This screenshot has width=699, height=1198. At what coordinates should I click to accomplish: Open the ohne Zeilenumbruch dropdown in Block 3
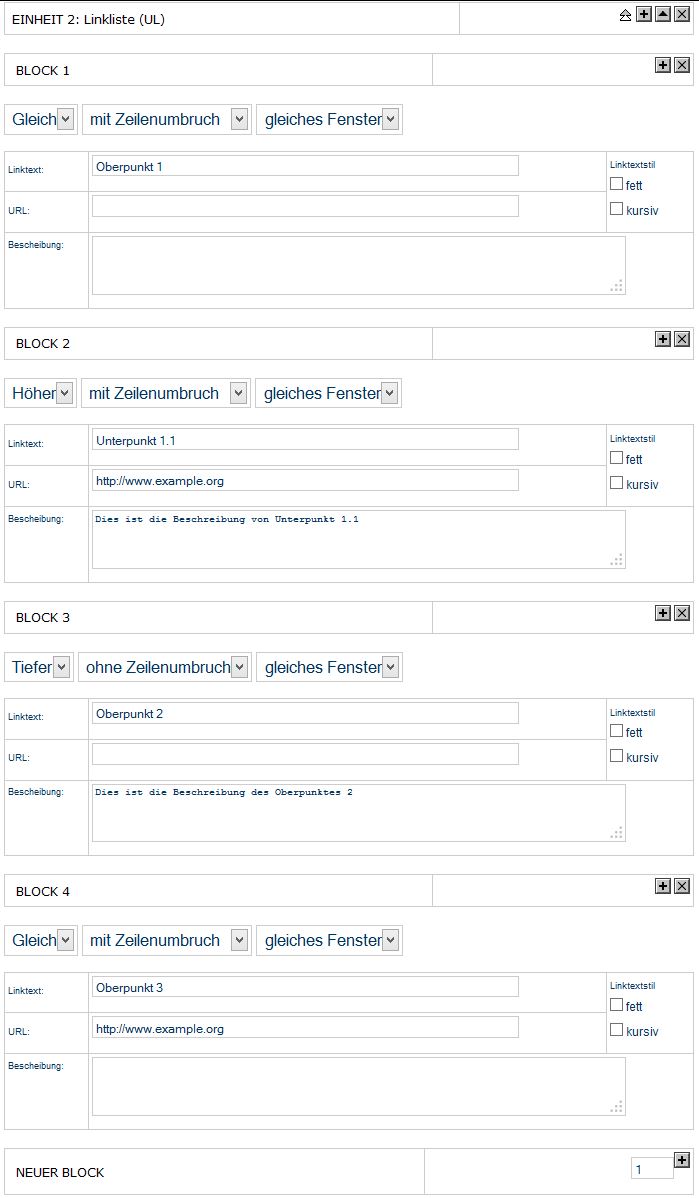click(x=165, y=667)
